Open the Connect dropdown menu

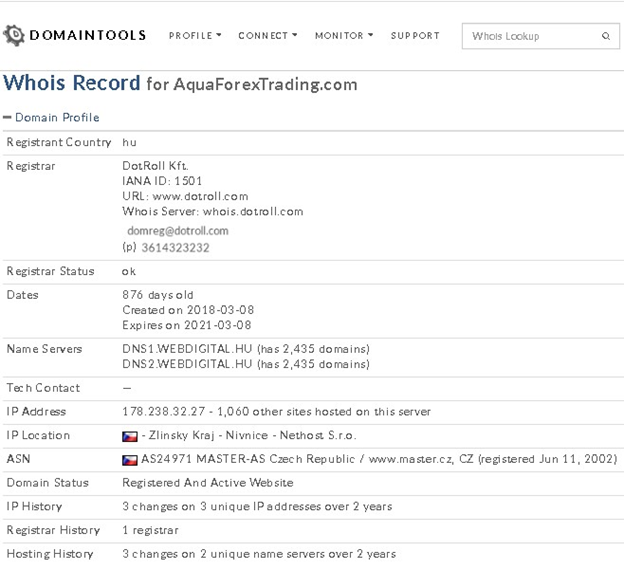[268, 35]
